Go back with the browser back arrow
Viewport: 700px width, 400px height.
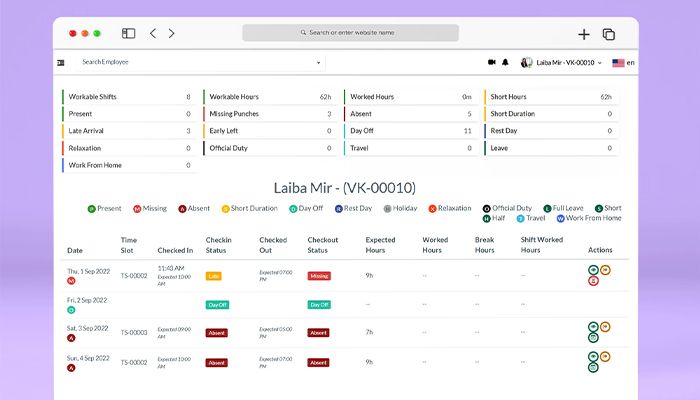[153, 33]
